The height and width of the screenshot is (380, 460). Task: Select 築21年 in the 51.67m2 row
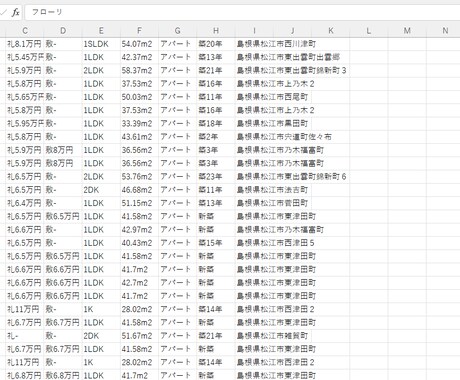click(x=216, y=336)
